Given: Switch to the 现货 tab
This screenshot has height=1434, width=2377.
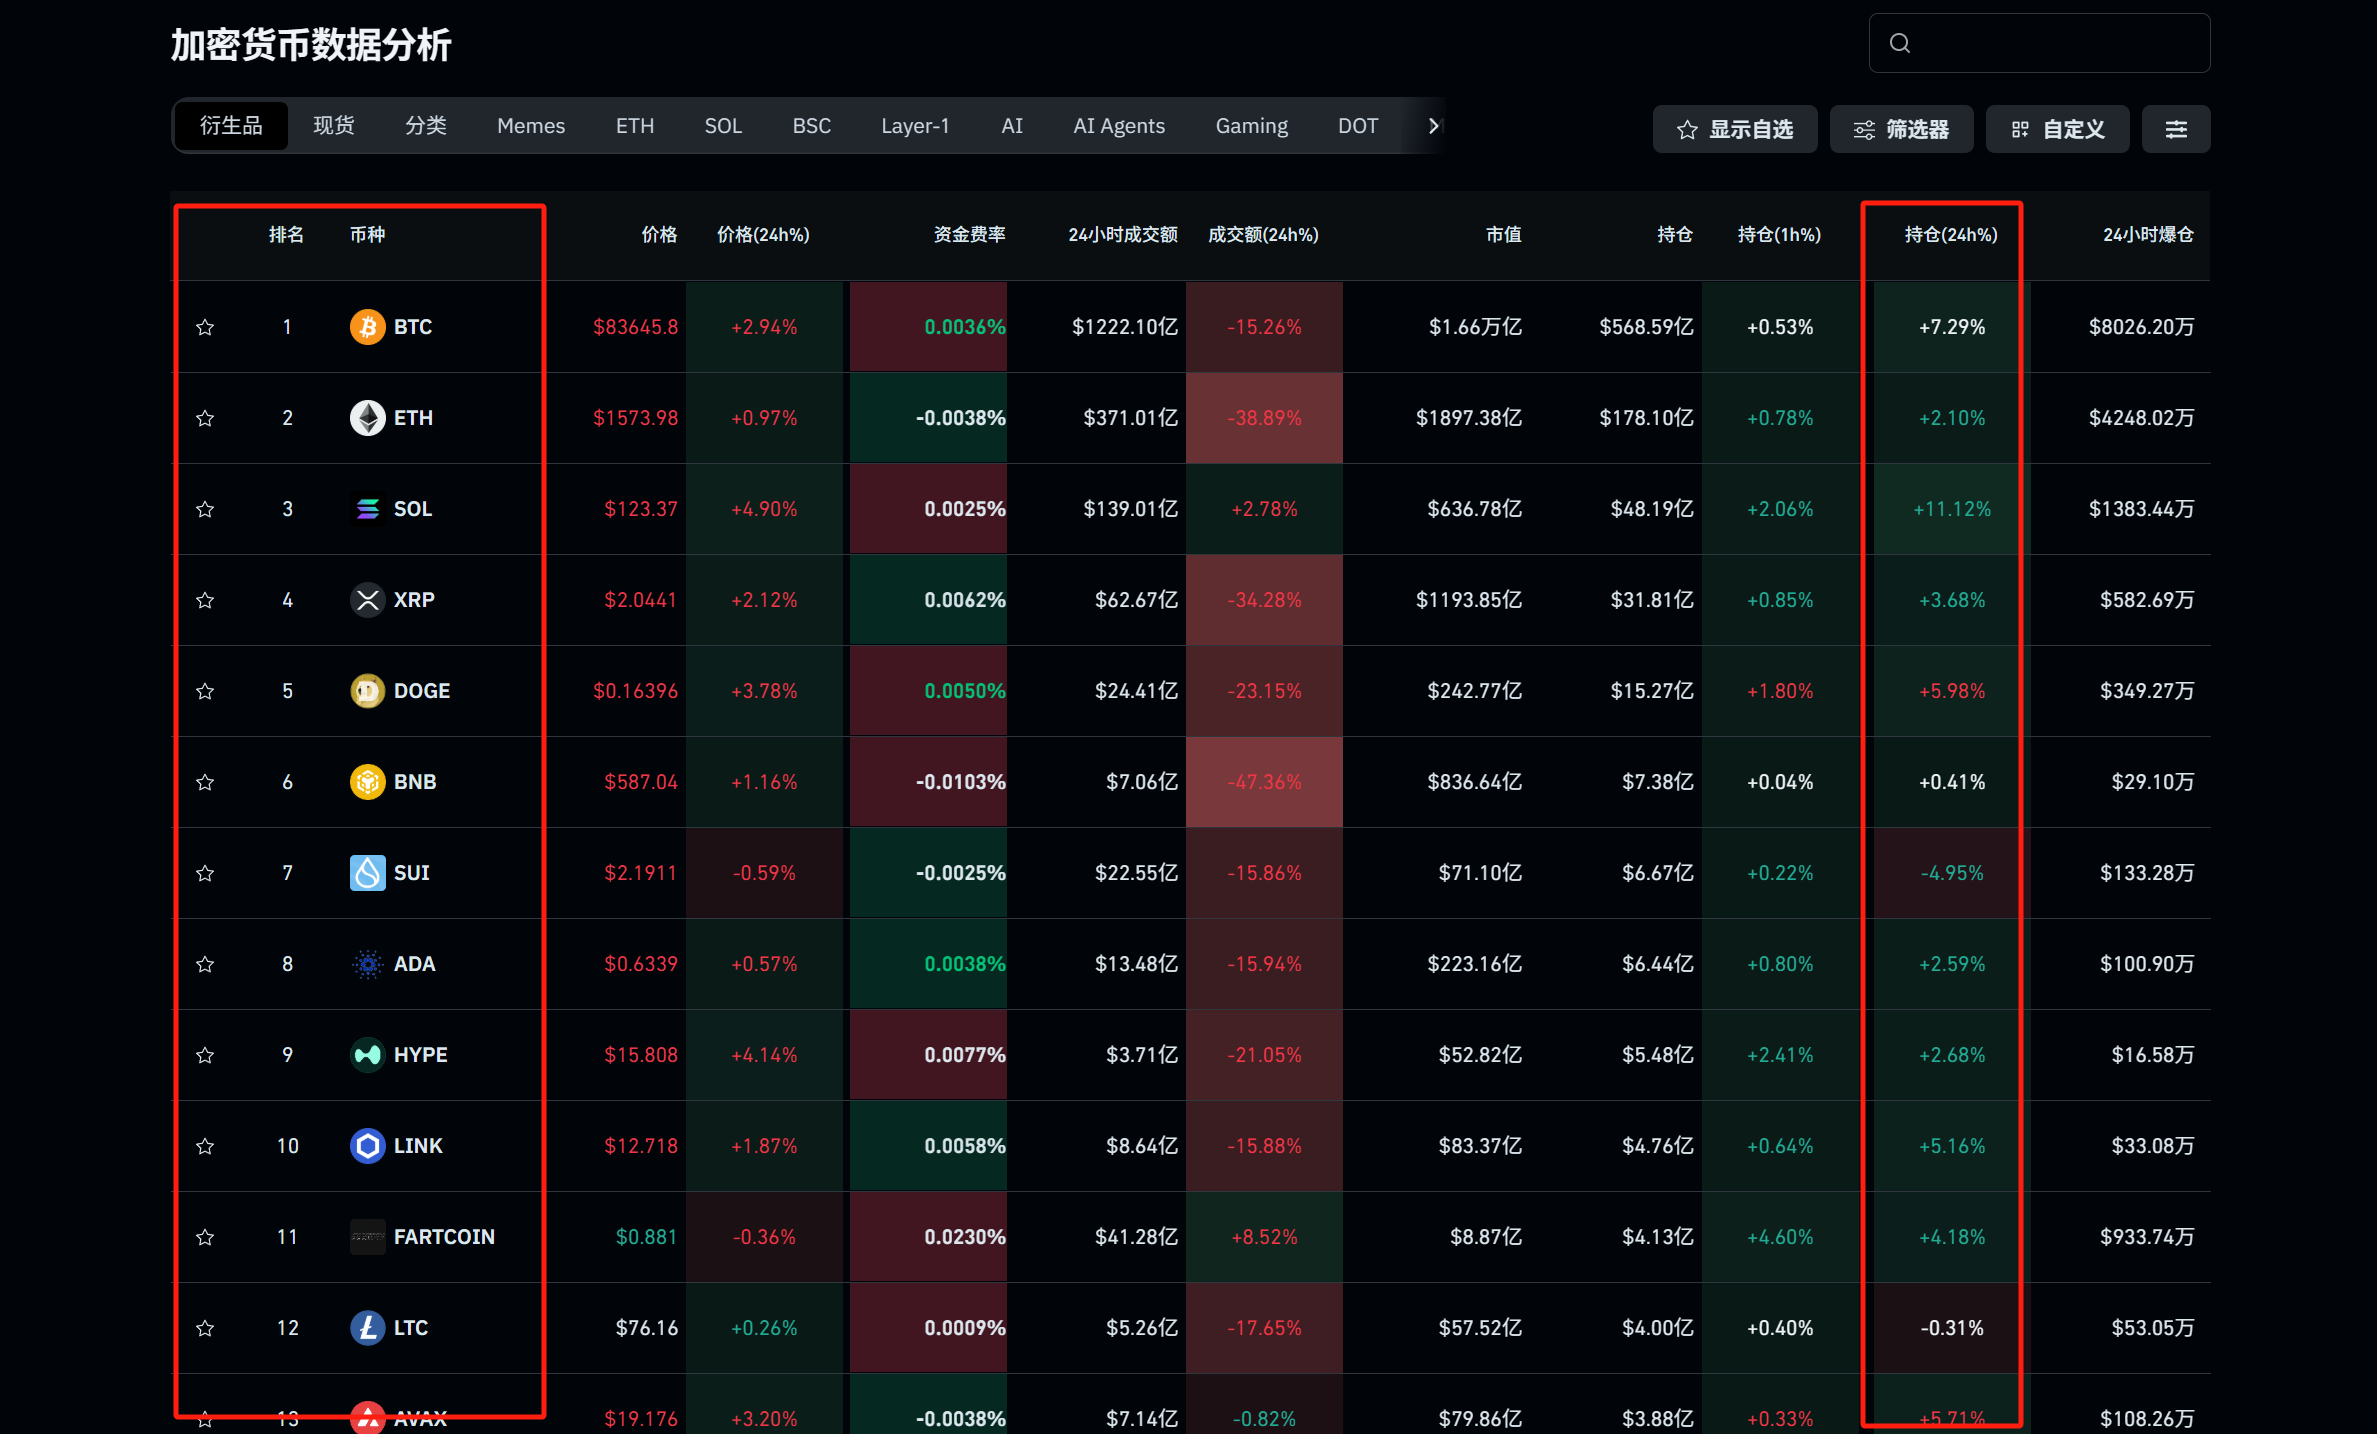Looking at the screenshot, I should (334, 126).
